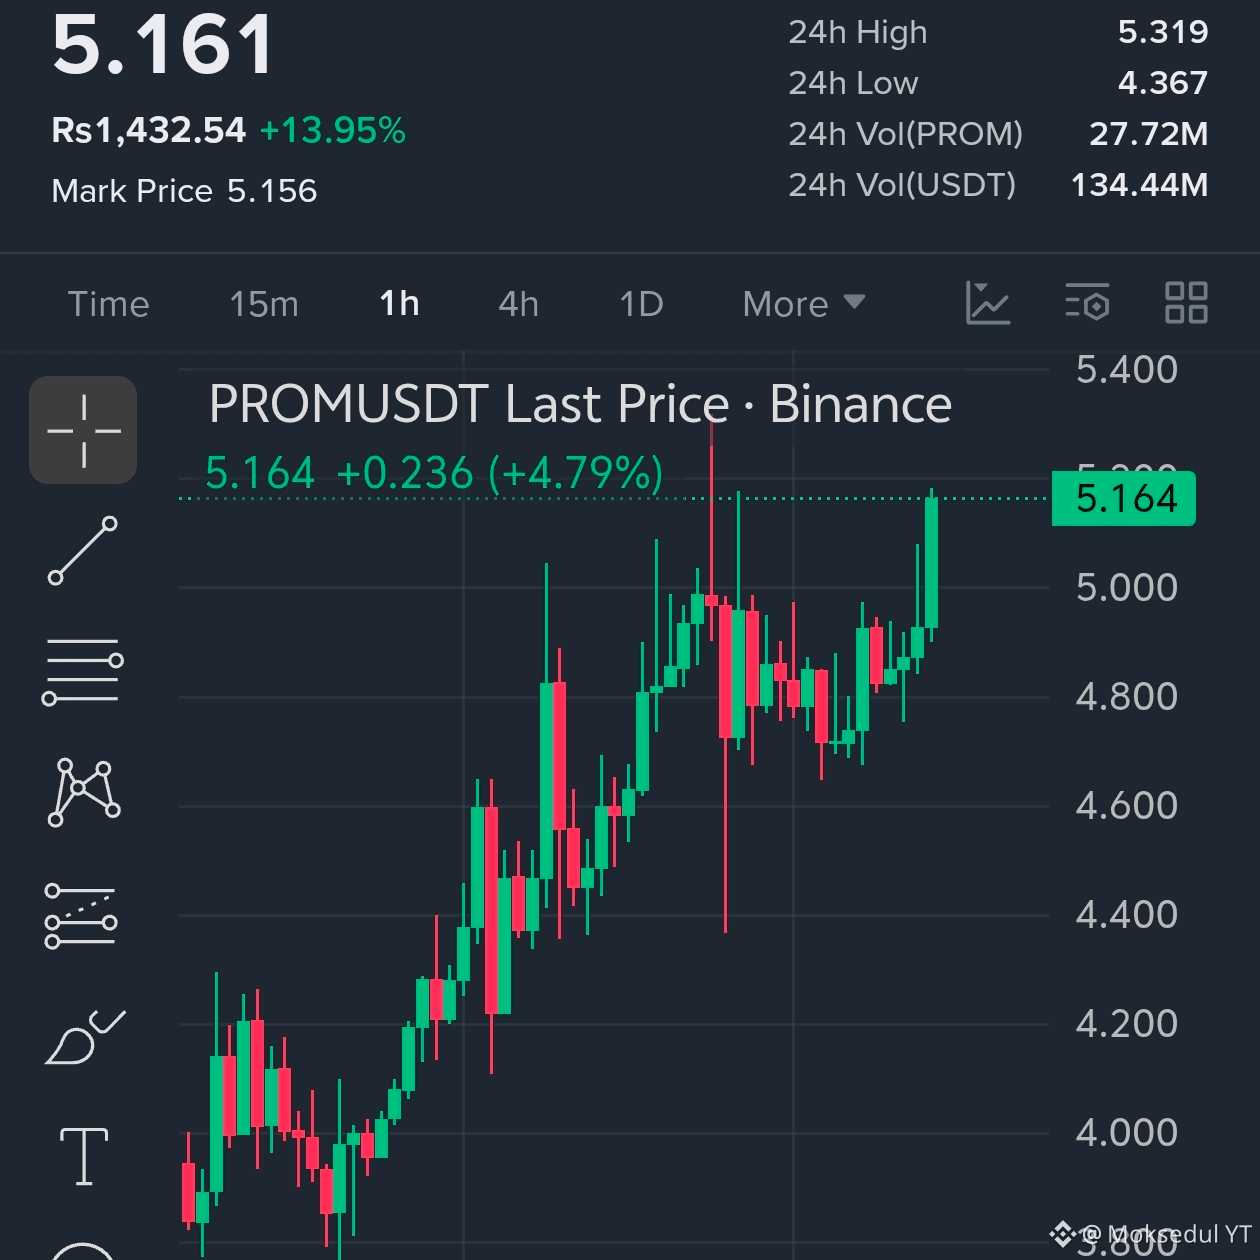Click the Rs1,432.54 converted price

point(148,130)
